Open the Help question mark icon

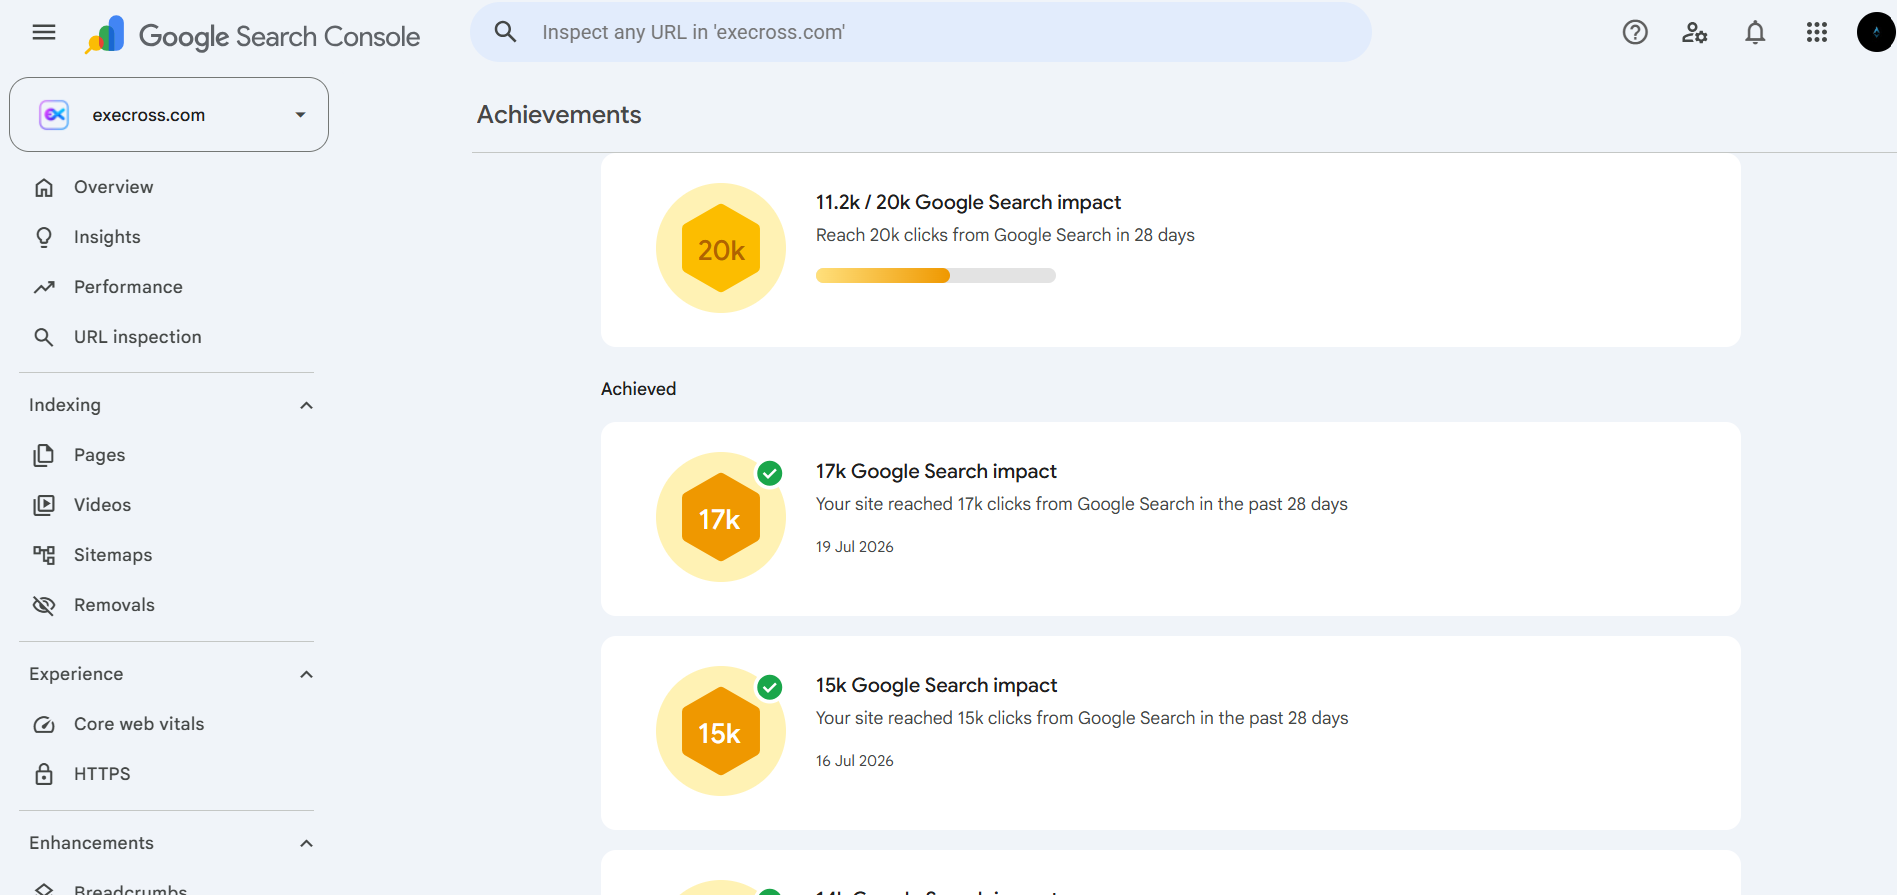click(1635, 32)
